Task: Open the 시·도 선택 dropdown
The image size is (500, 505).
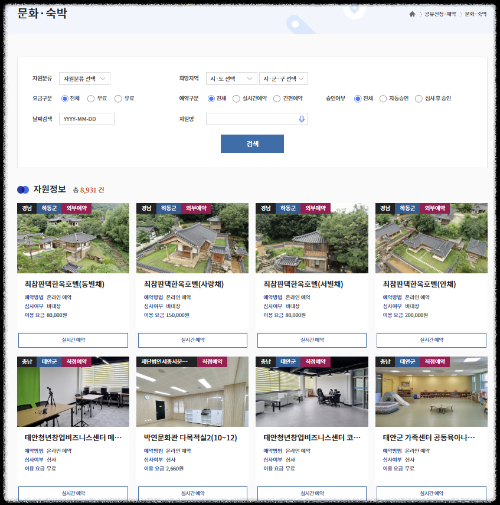Action: (232, 79)
